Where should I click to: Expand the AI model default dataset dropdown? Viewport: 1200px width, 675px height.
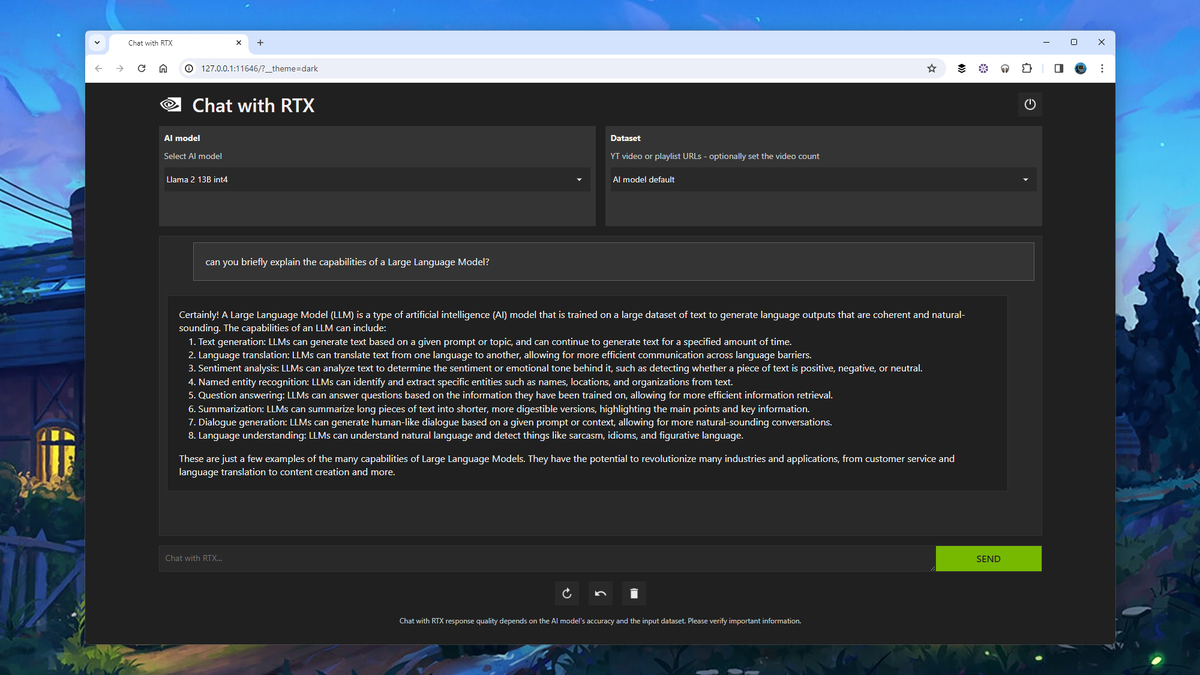pyautogui.click(x=821, y=180)
